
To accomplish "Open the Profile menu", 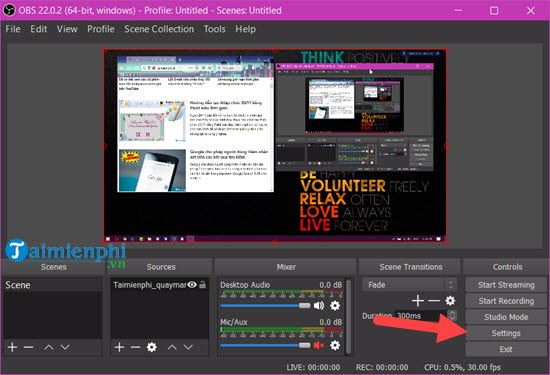I will pos(101,29).
